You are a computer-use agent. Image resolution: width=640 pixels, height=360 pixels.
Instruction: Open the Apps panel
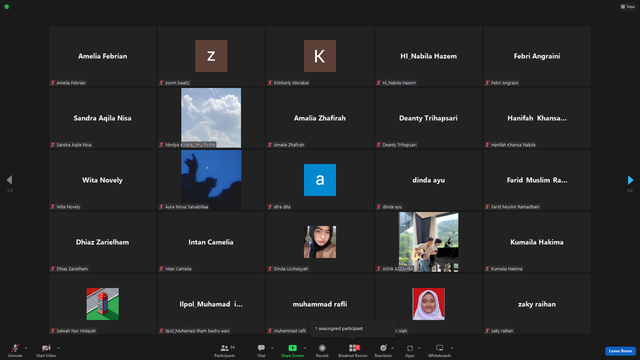pos(410,350)
